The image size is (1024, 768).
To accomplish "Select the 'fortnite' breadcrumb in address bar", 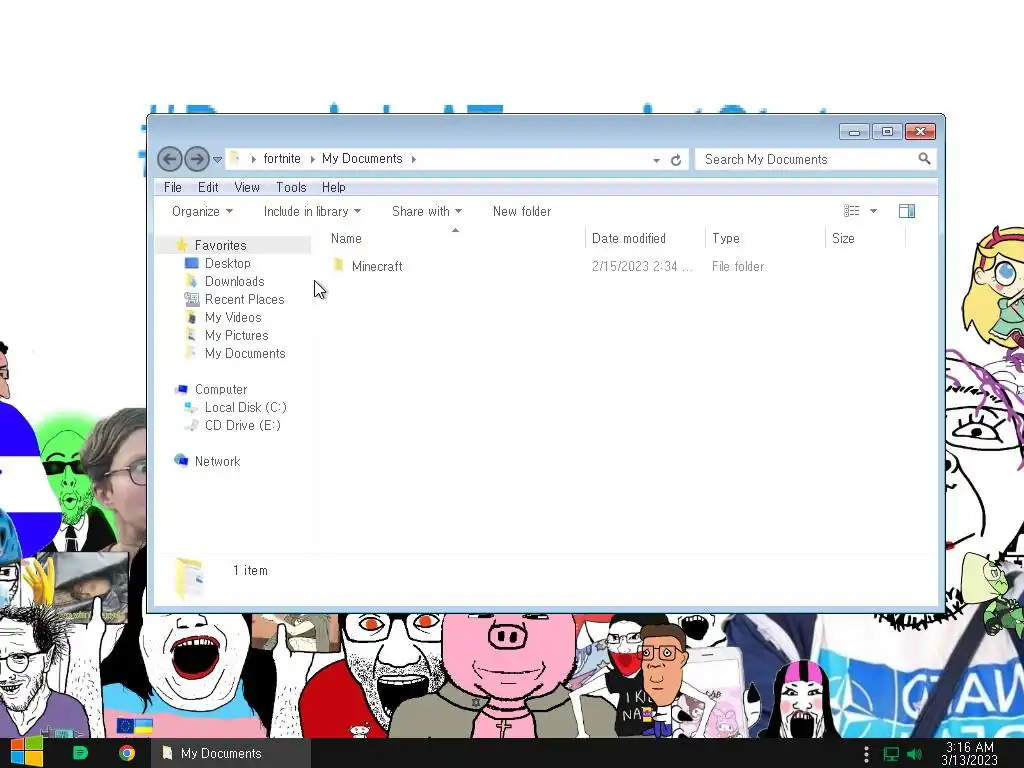I will coord(282,159).
